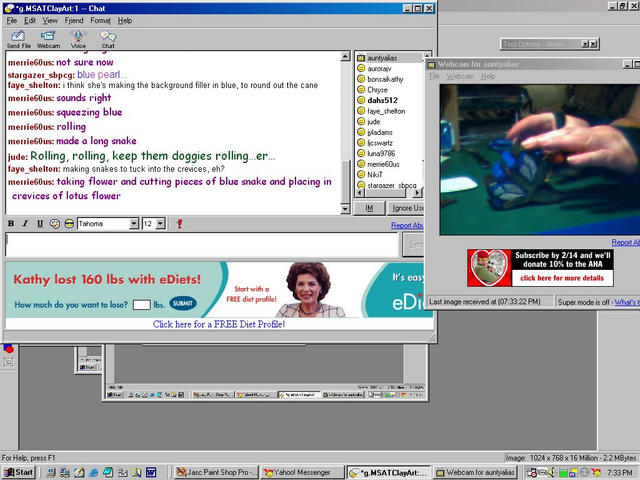
Task: Open the View menu in chat window
Action: click(50, 20)
